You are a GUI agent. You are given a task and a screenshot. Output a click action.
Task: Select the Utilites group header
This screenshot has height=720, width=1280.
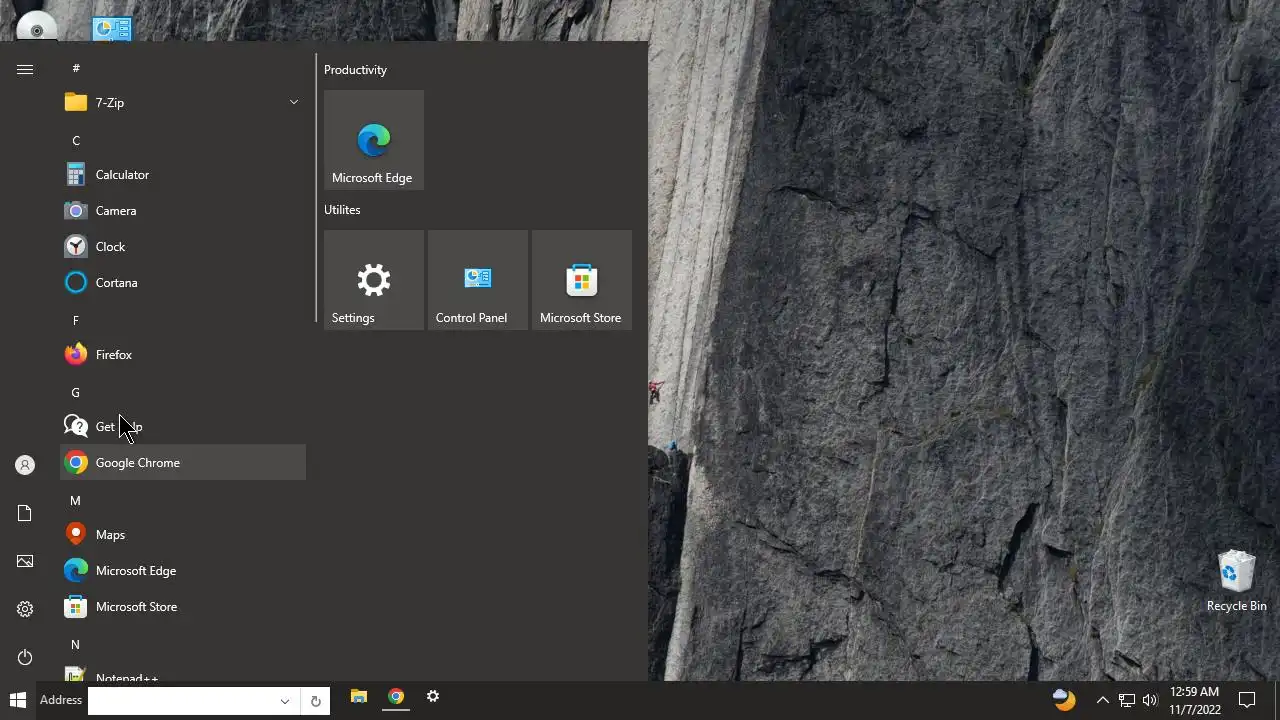point(342,209)
